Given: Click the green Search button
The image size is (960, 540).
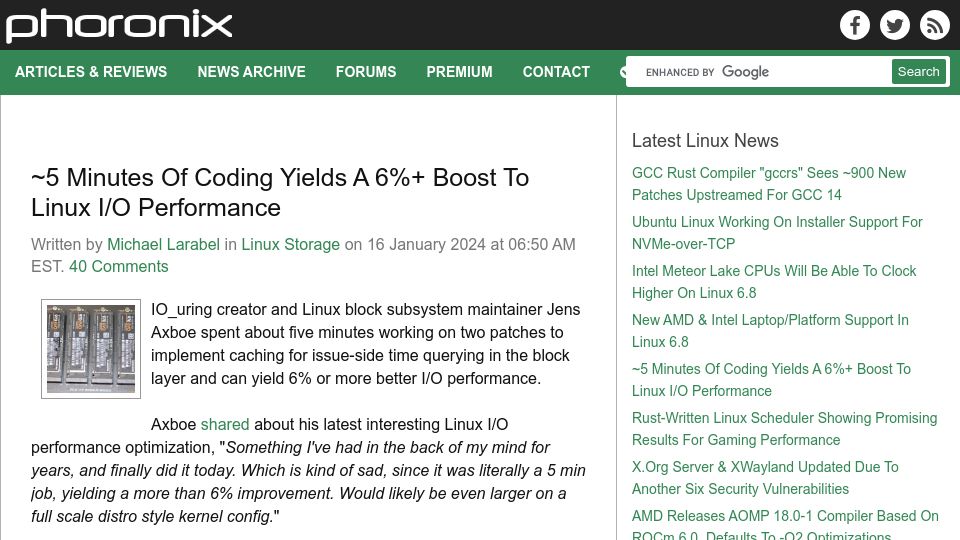Looking at the screenshot, I should pos(918,72).
